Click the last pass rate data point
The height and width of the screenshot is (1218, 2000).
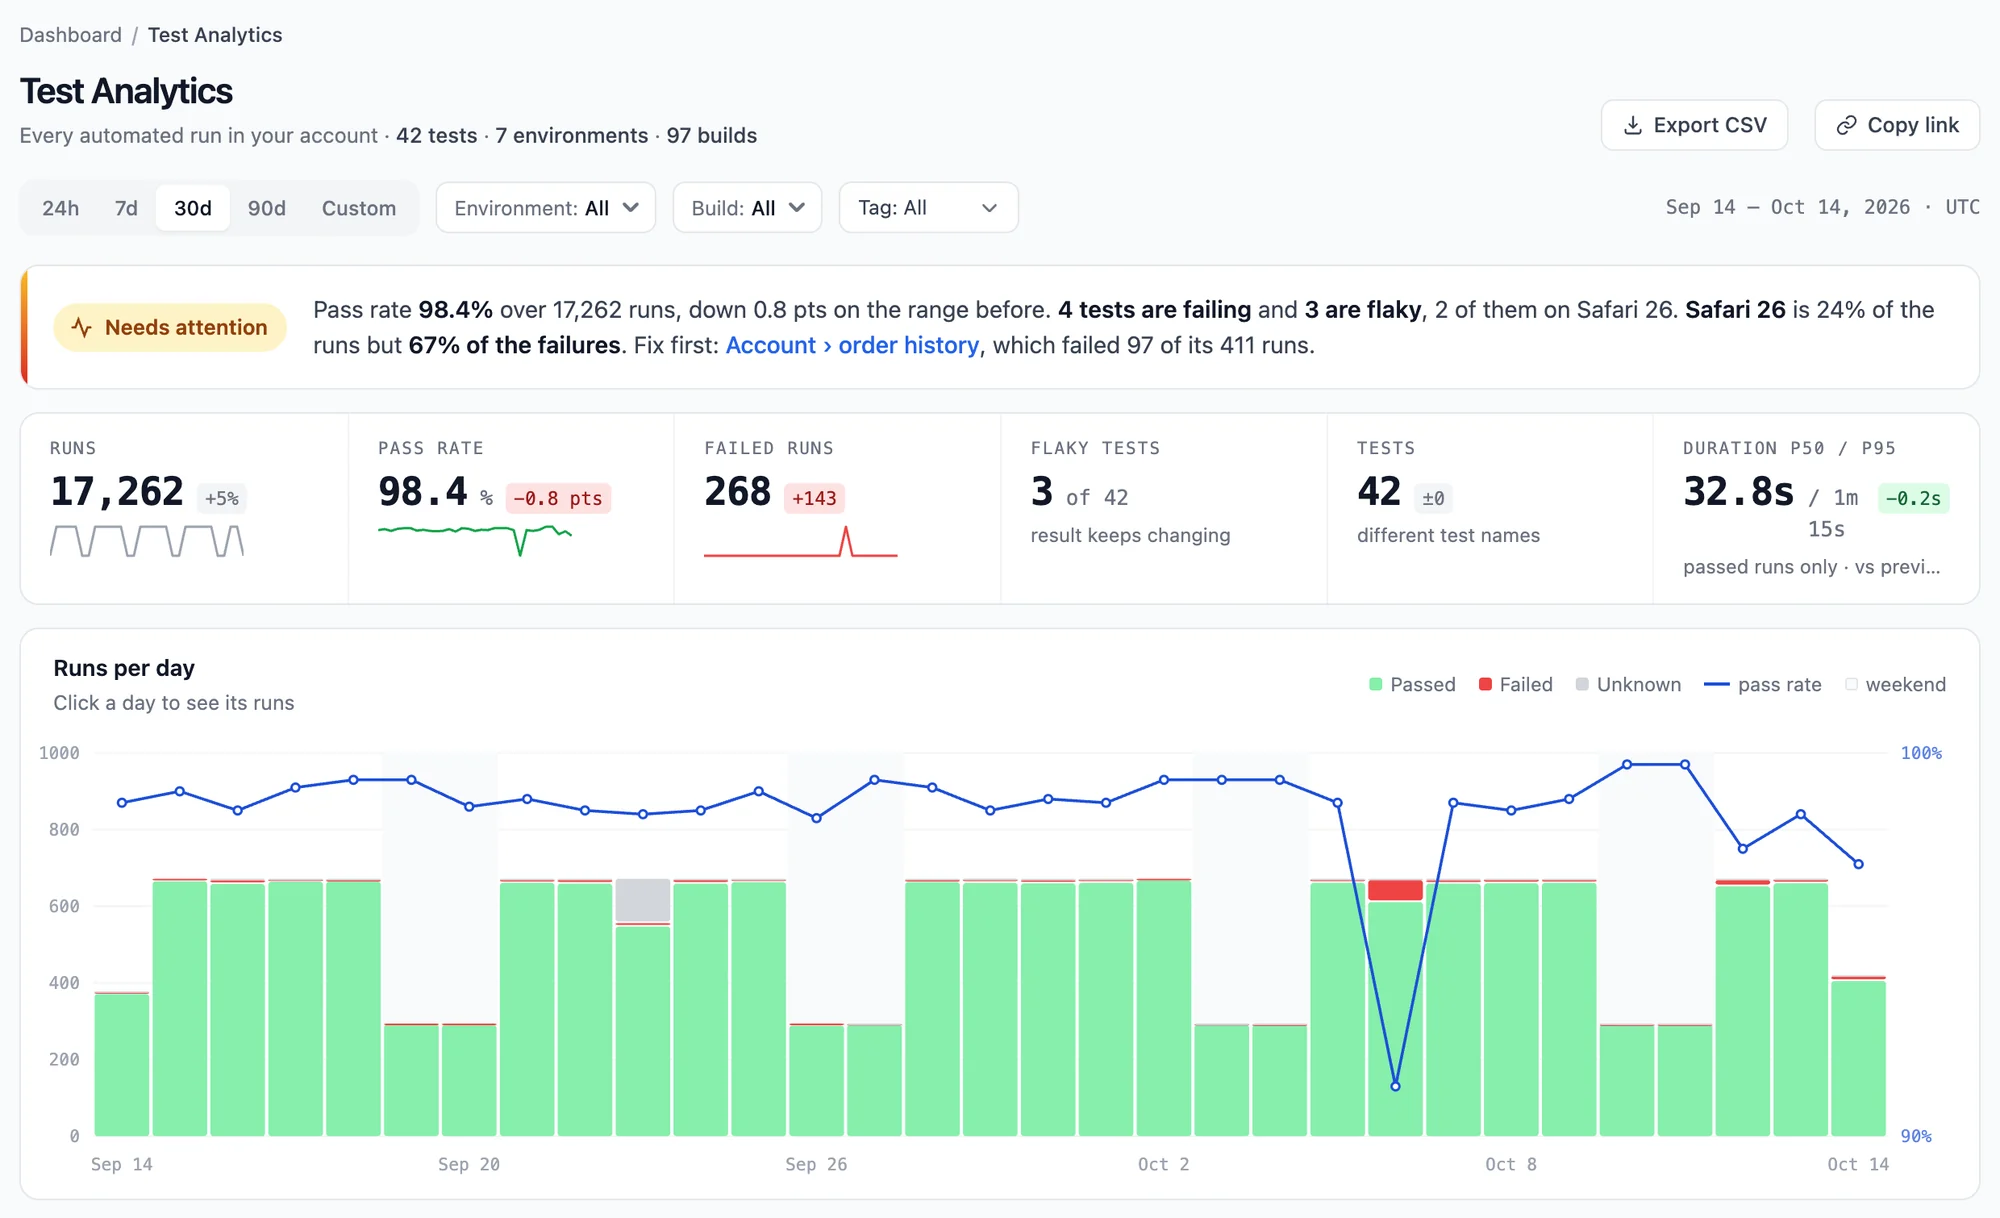click(x=1858, y=864)
